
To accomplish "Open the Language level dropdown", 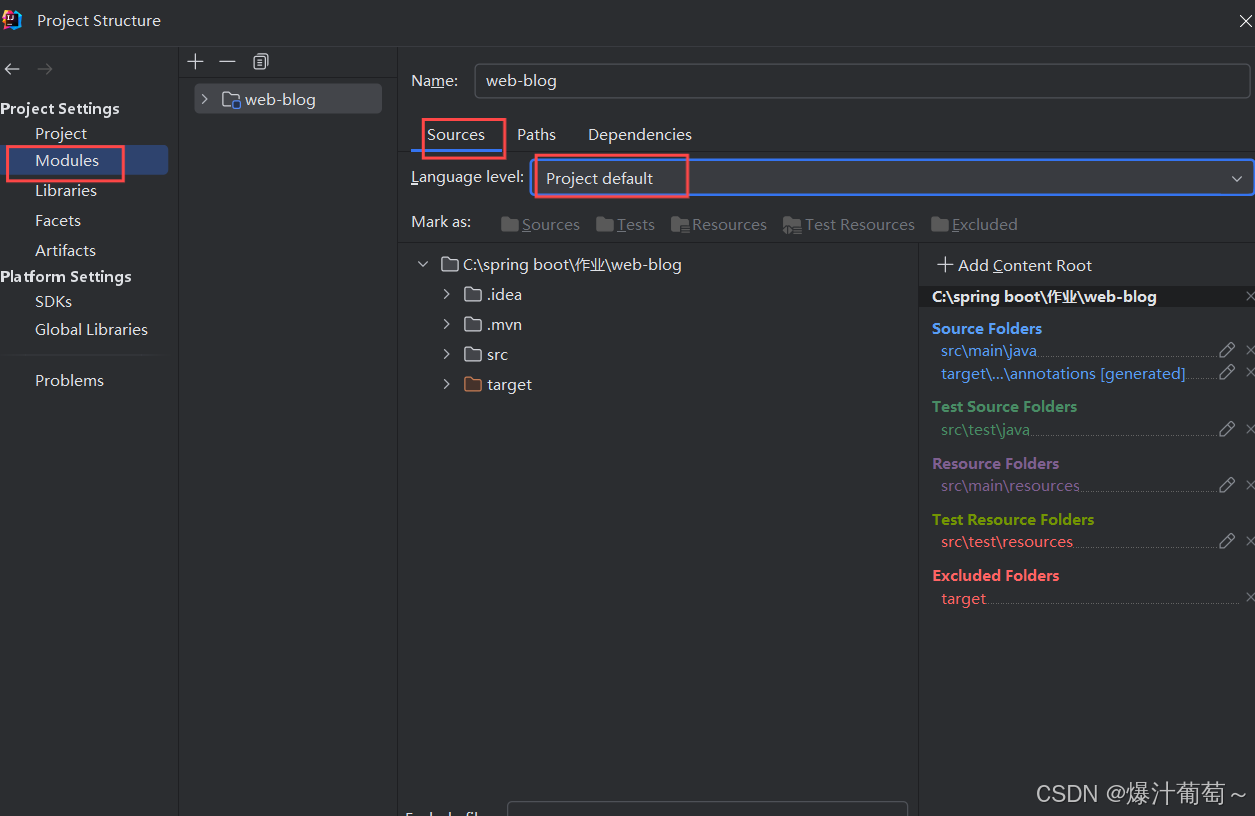I will pyautogui.click(x=892, y=178).
